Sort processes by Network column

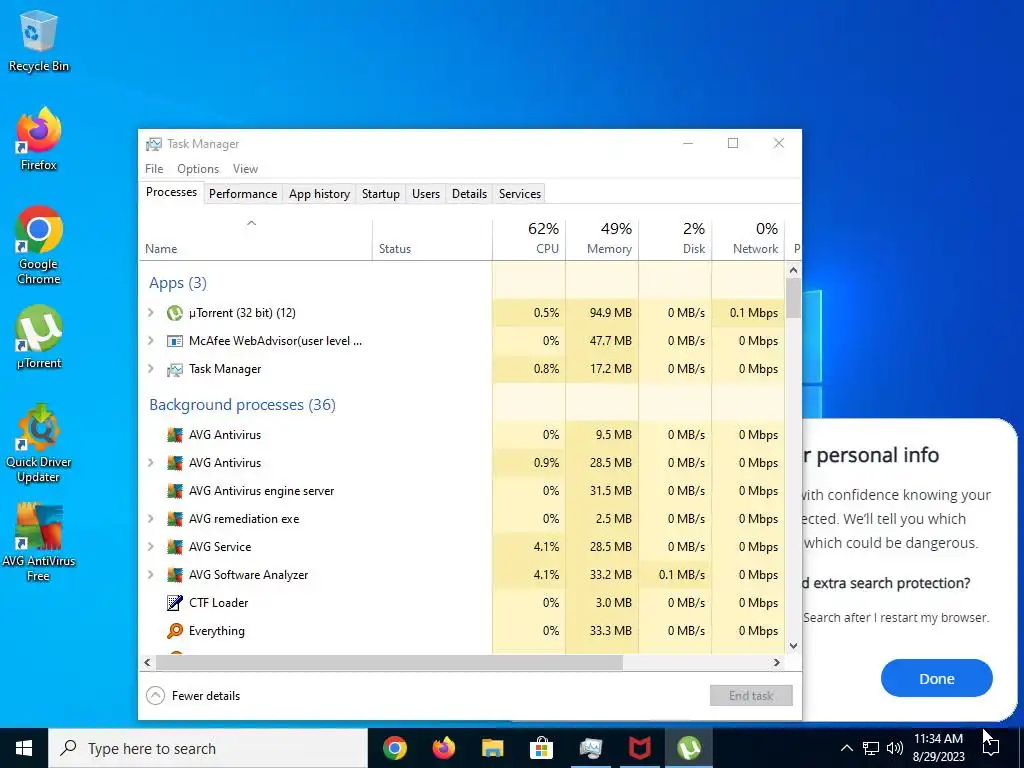pyautogui.click(x=748, y=239)
